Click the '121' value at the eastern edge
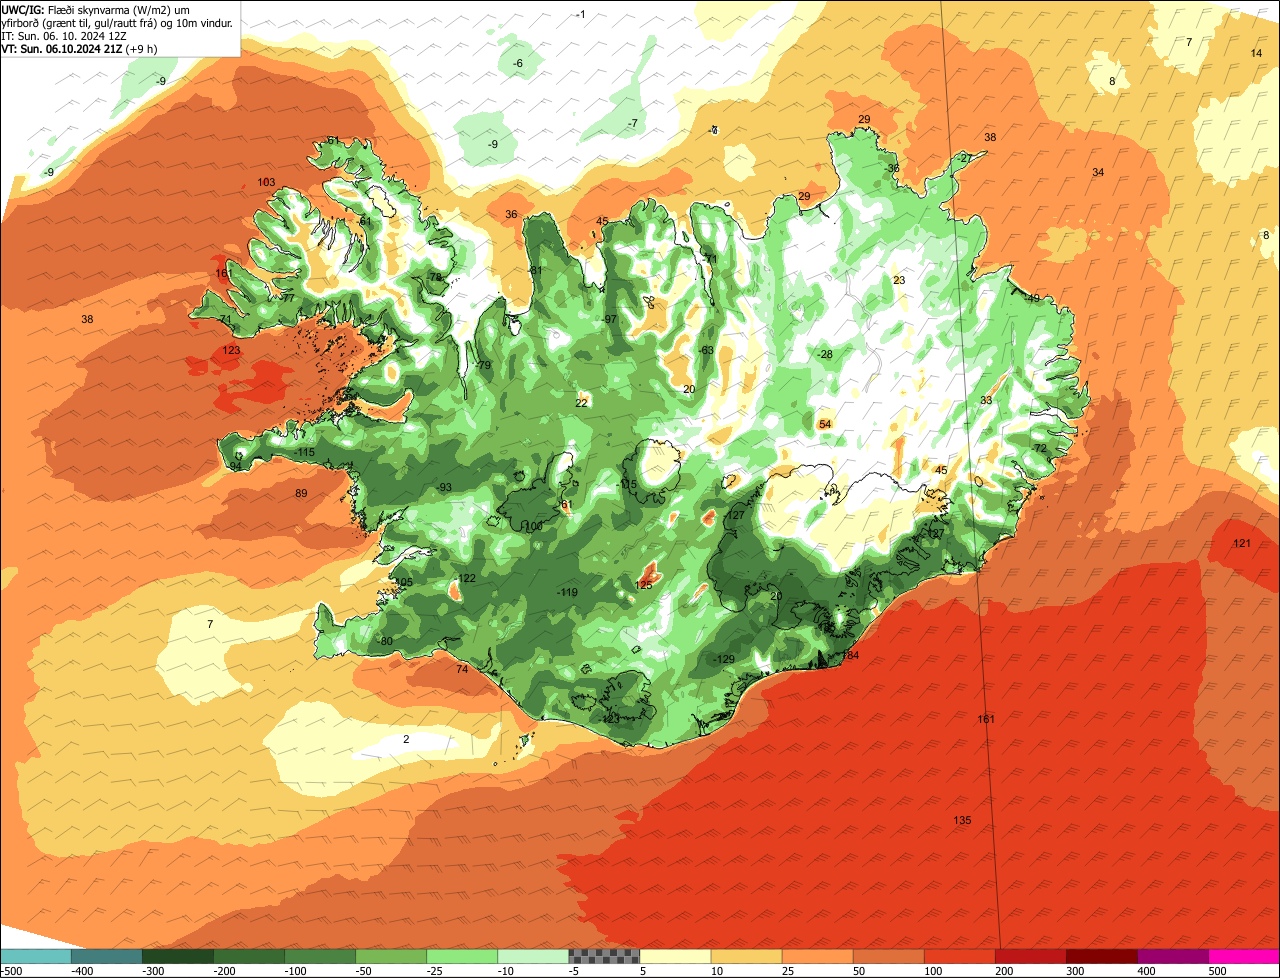The width and height of the screenshot is (1280, 978). coord(1242,543)
